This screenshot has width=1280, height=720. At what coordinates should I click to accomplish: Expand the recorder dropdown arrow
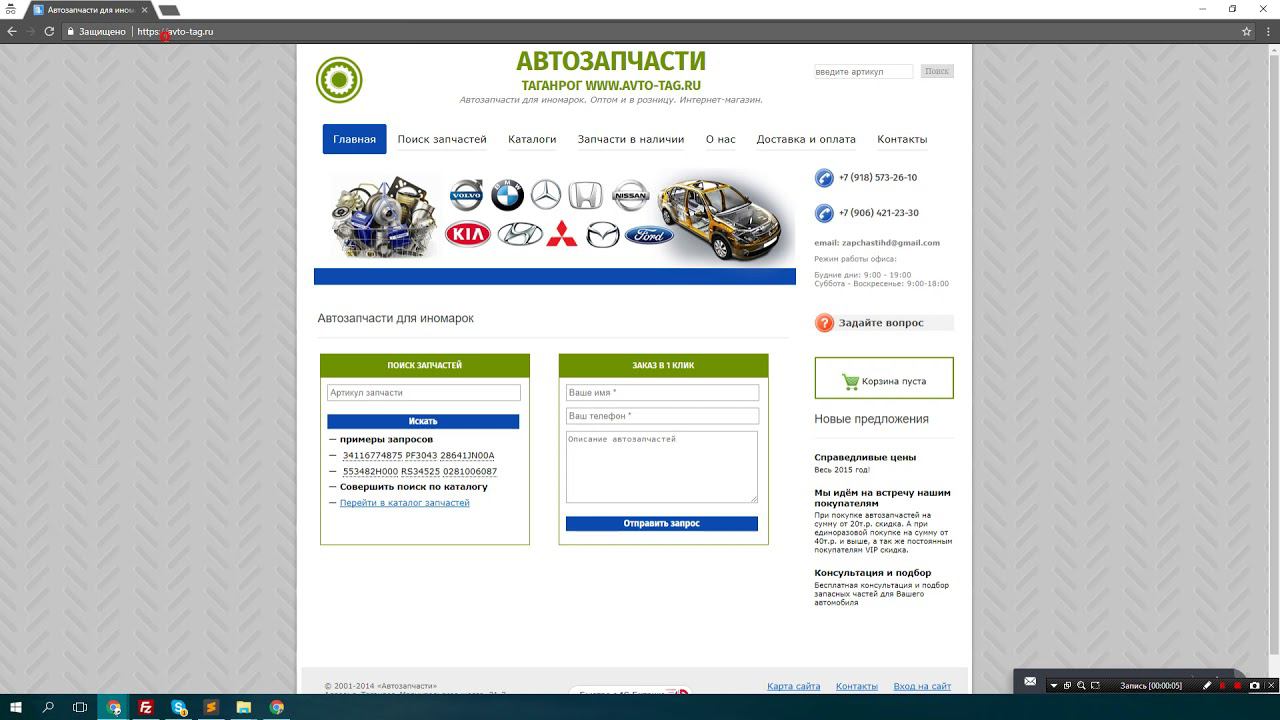click(1053, 686)
